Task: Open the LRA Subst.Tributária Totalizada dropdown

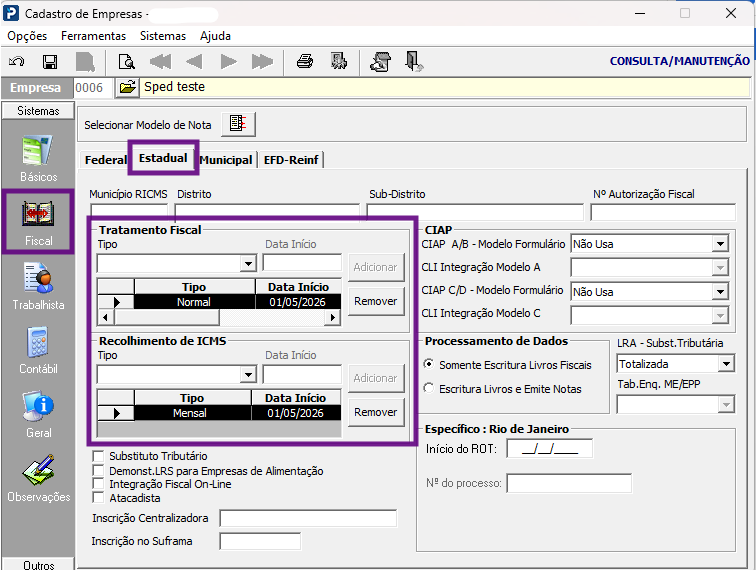Action: pos(726,364)
